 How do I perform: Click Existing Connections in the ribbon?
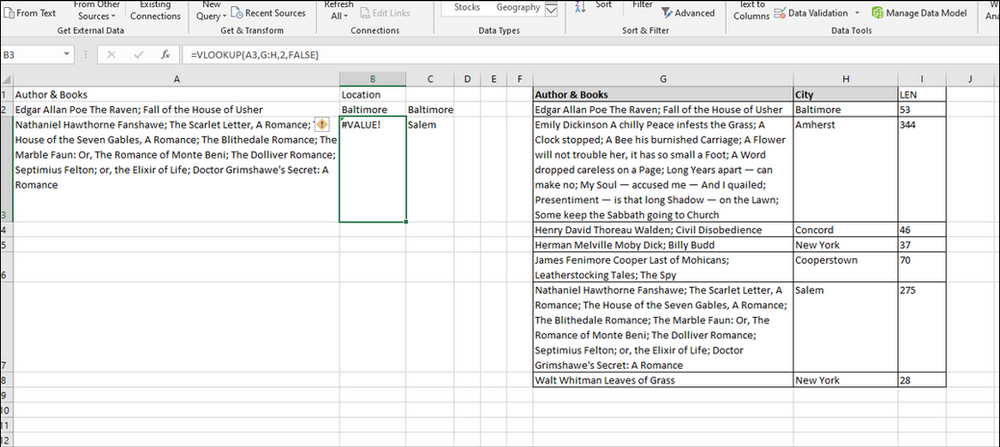(155, 11)
